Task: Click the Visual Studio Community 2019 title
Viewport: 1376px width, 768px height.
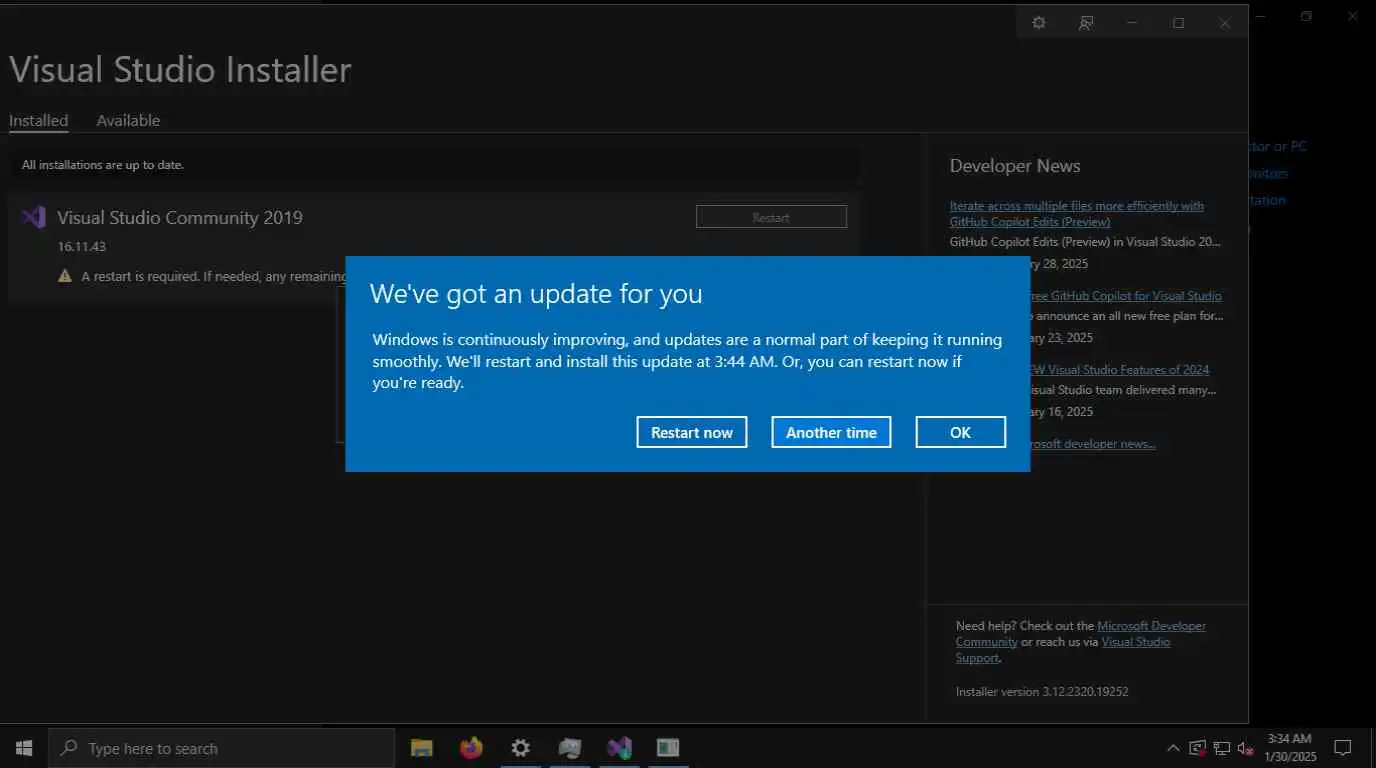Action: tap(180, 218)
